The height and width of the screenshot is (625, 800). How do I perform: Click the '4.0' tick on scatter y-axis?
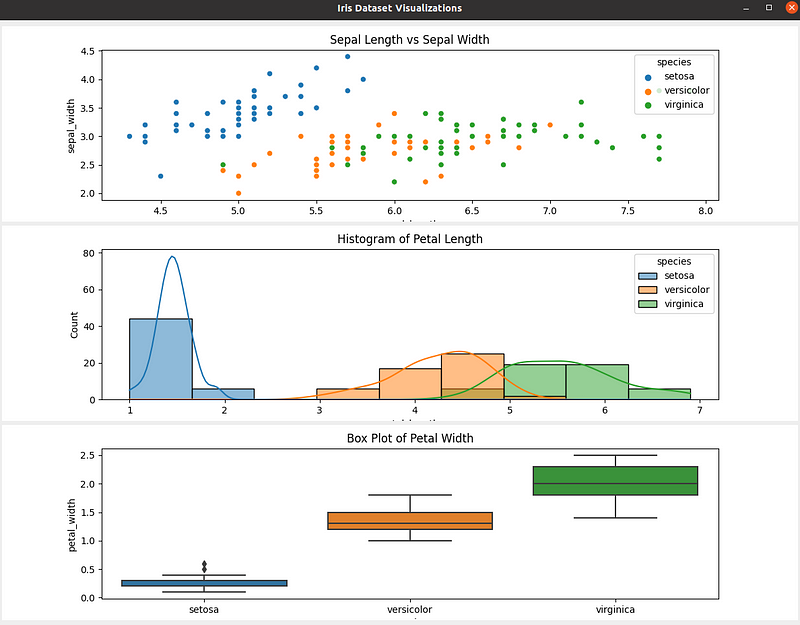(87, 80)
